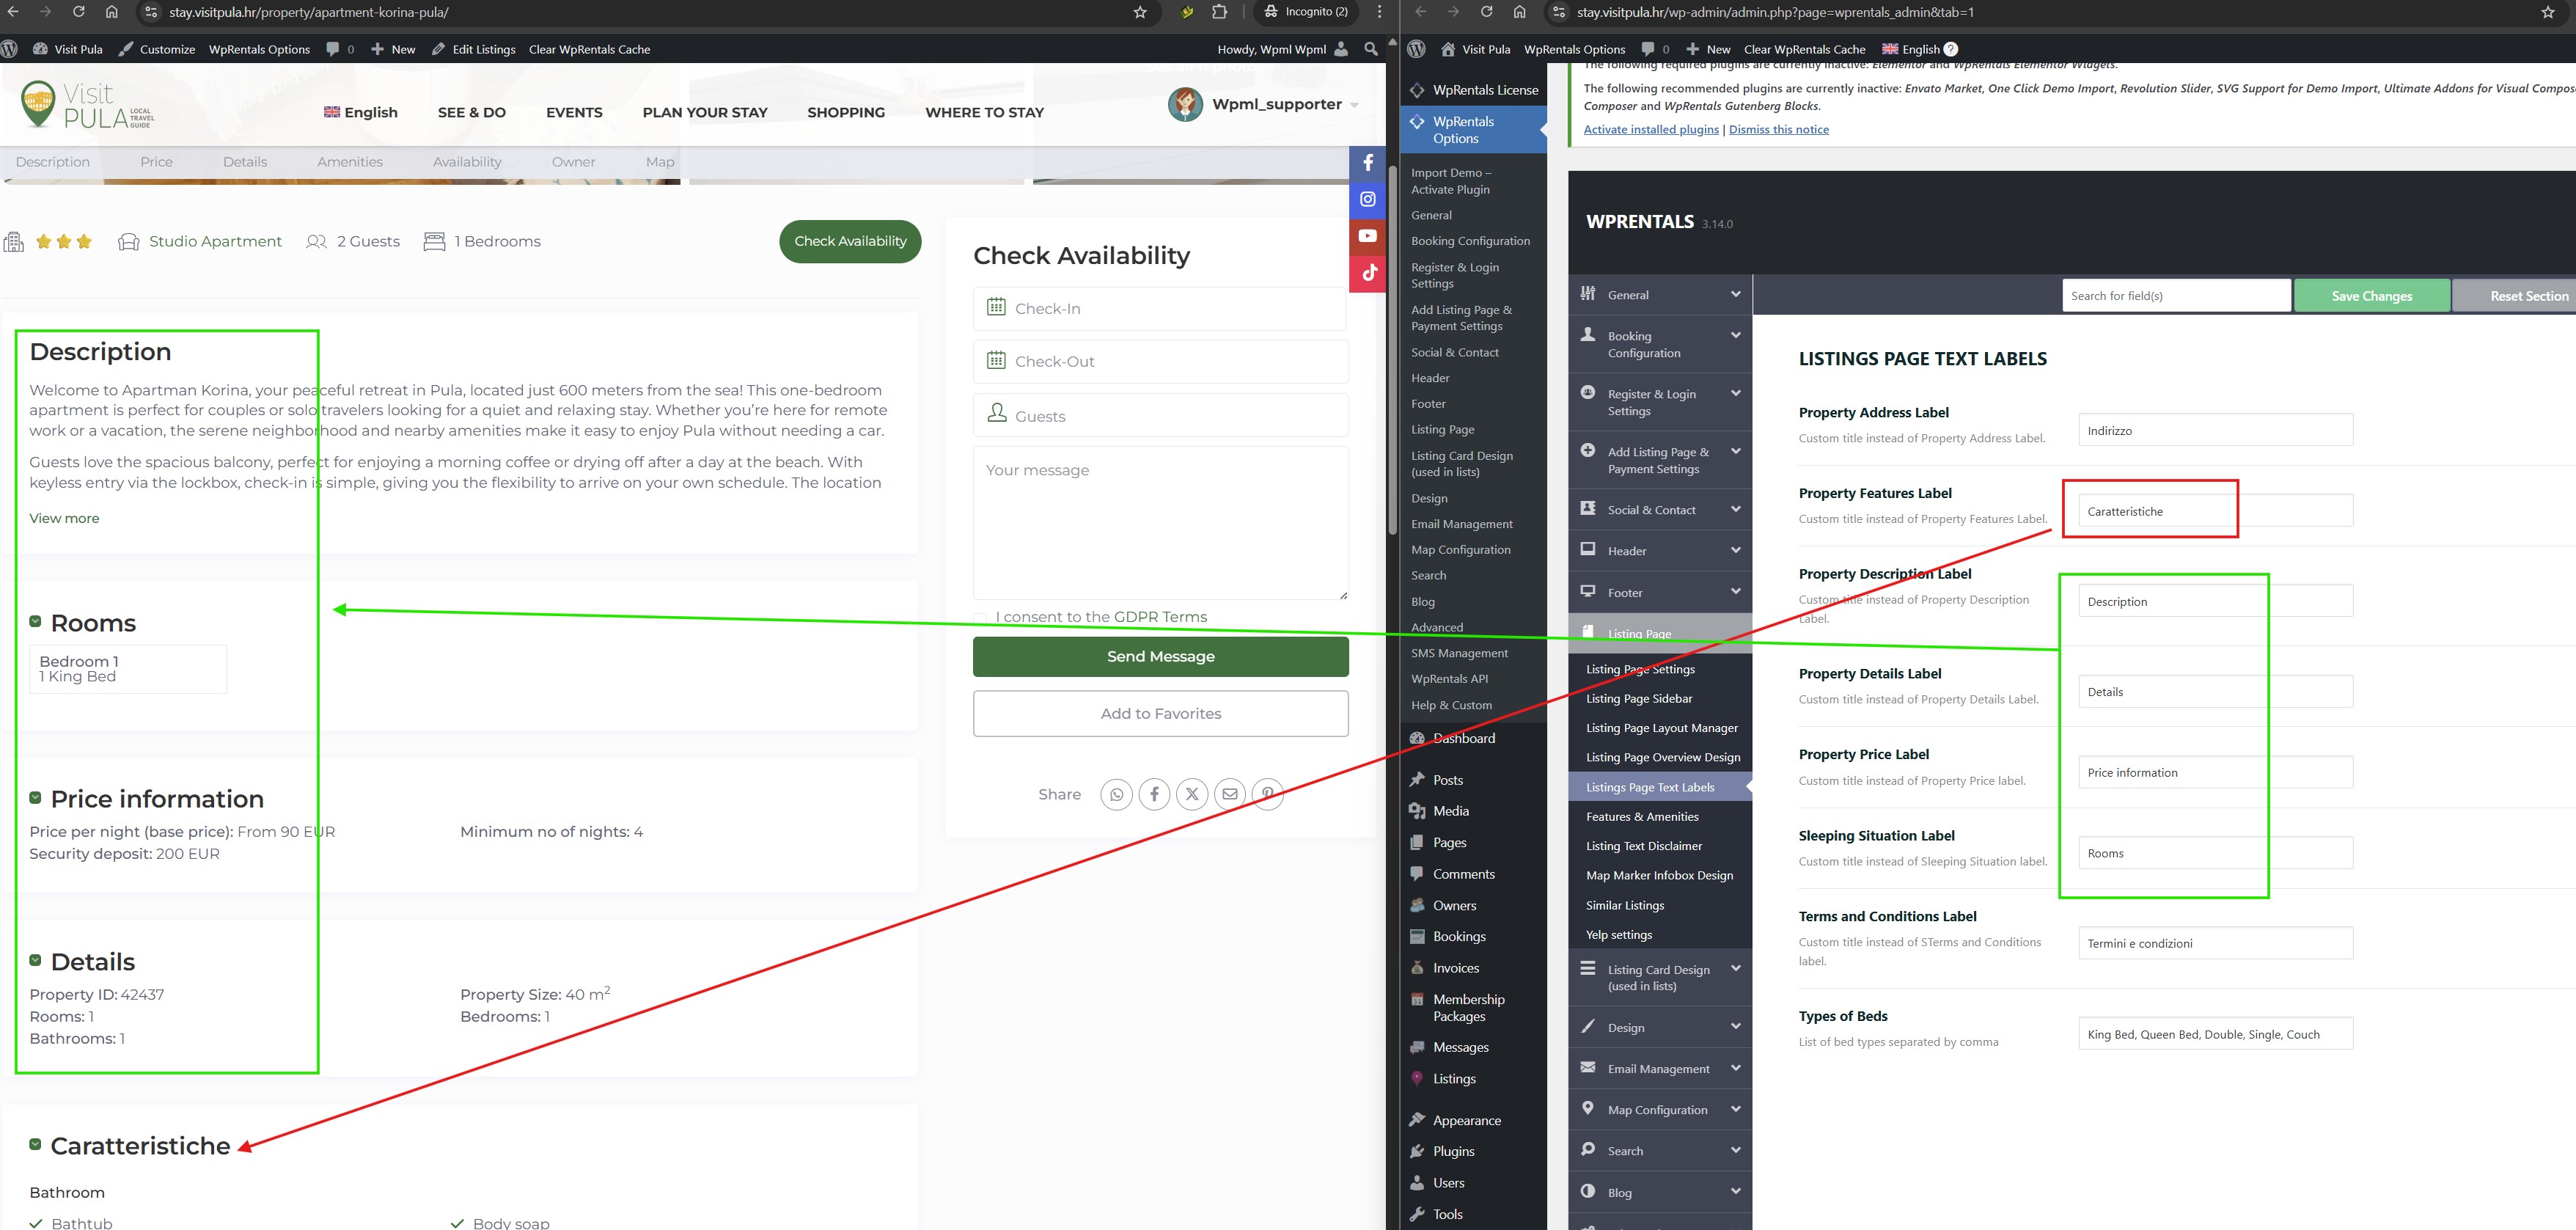This screenshot has width=2576, height=1230.
Task: Go home in the left browser window
Action: coord(112,12)
